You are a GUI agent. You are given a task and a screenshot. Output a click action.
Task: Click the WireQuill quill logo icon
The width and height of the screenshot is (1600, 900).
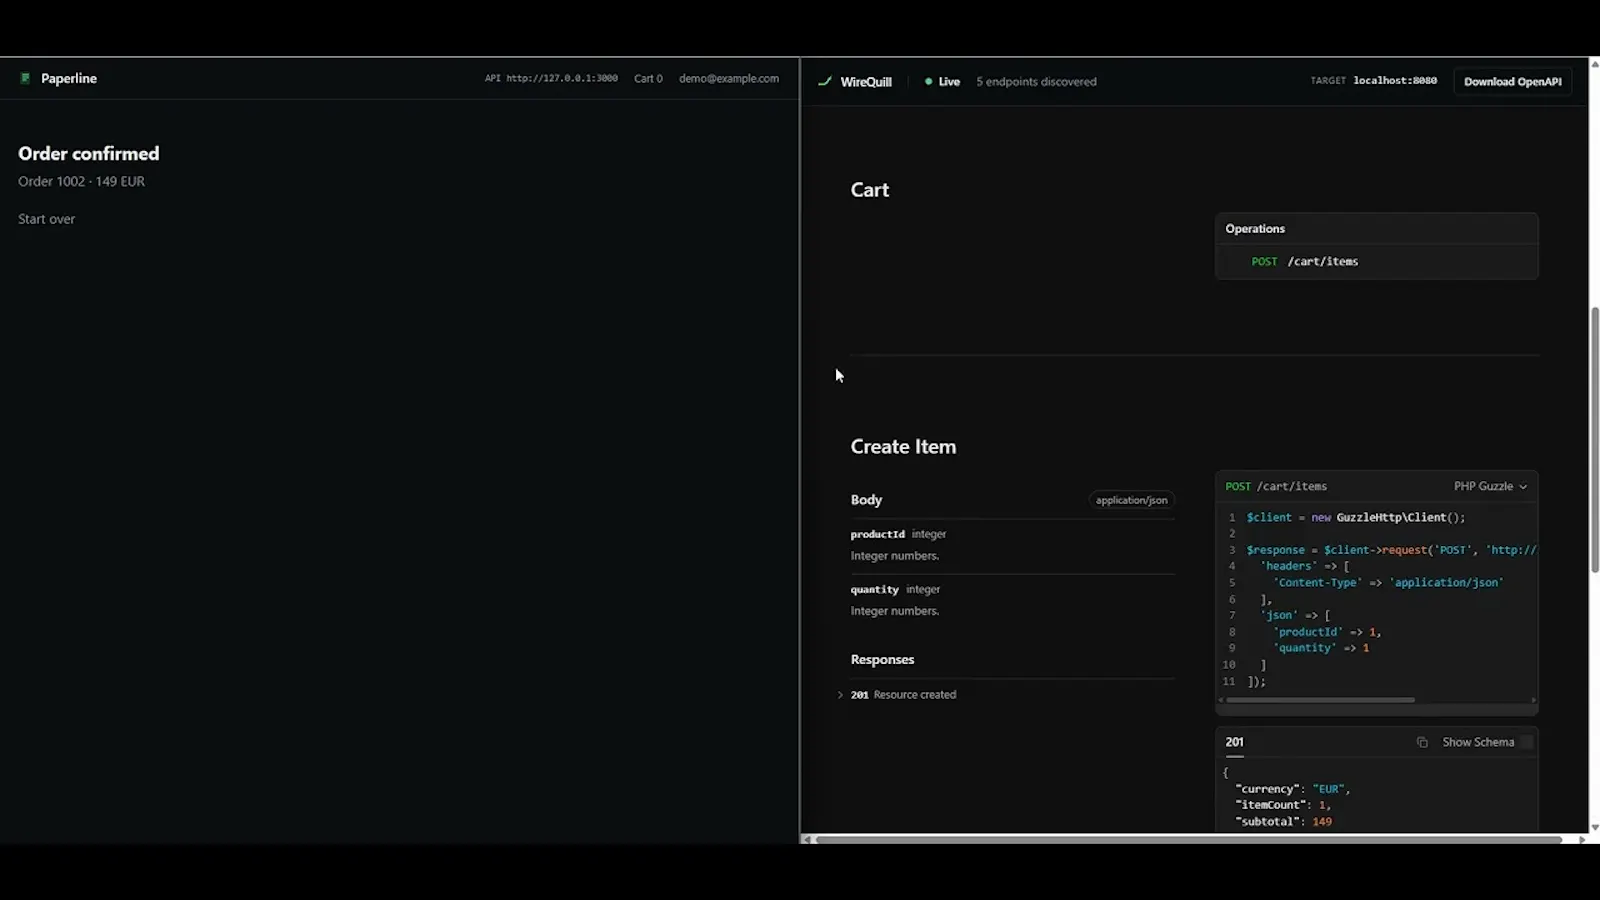pos(825,82)
